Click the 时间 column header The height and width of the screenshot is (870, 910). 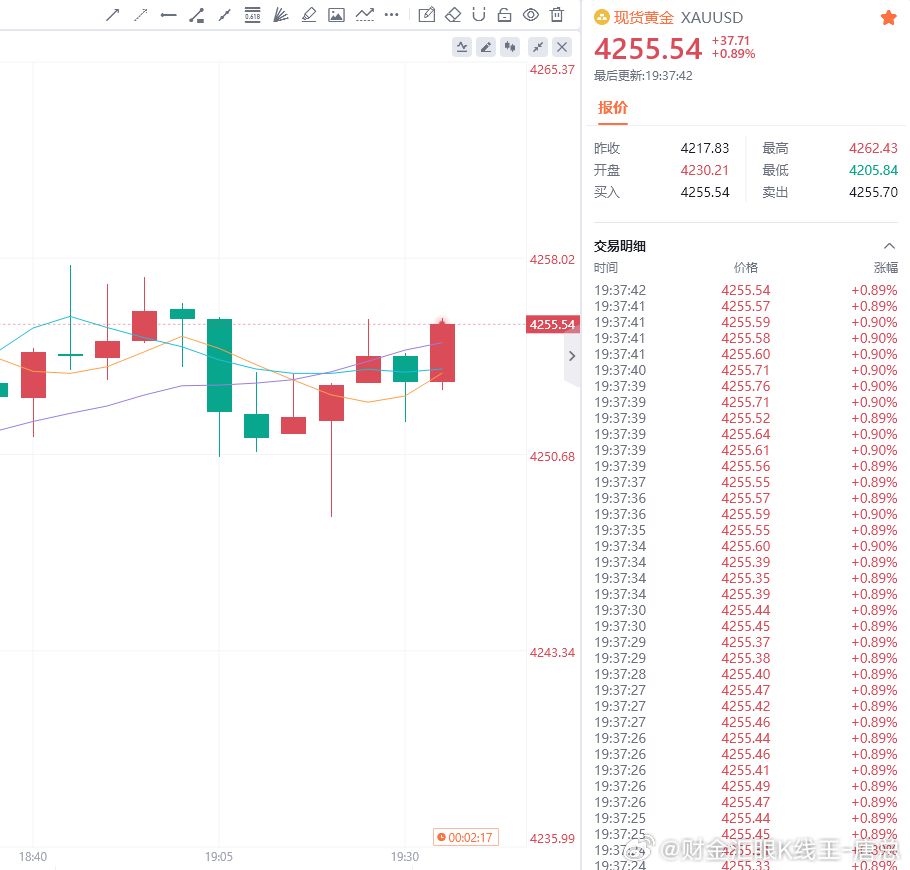click(606, 268)
